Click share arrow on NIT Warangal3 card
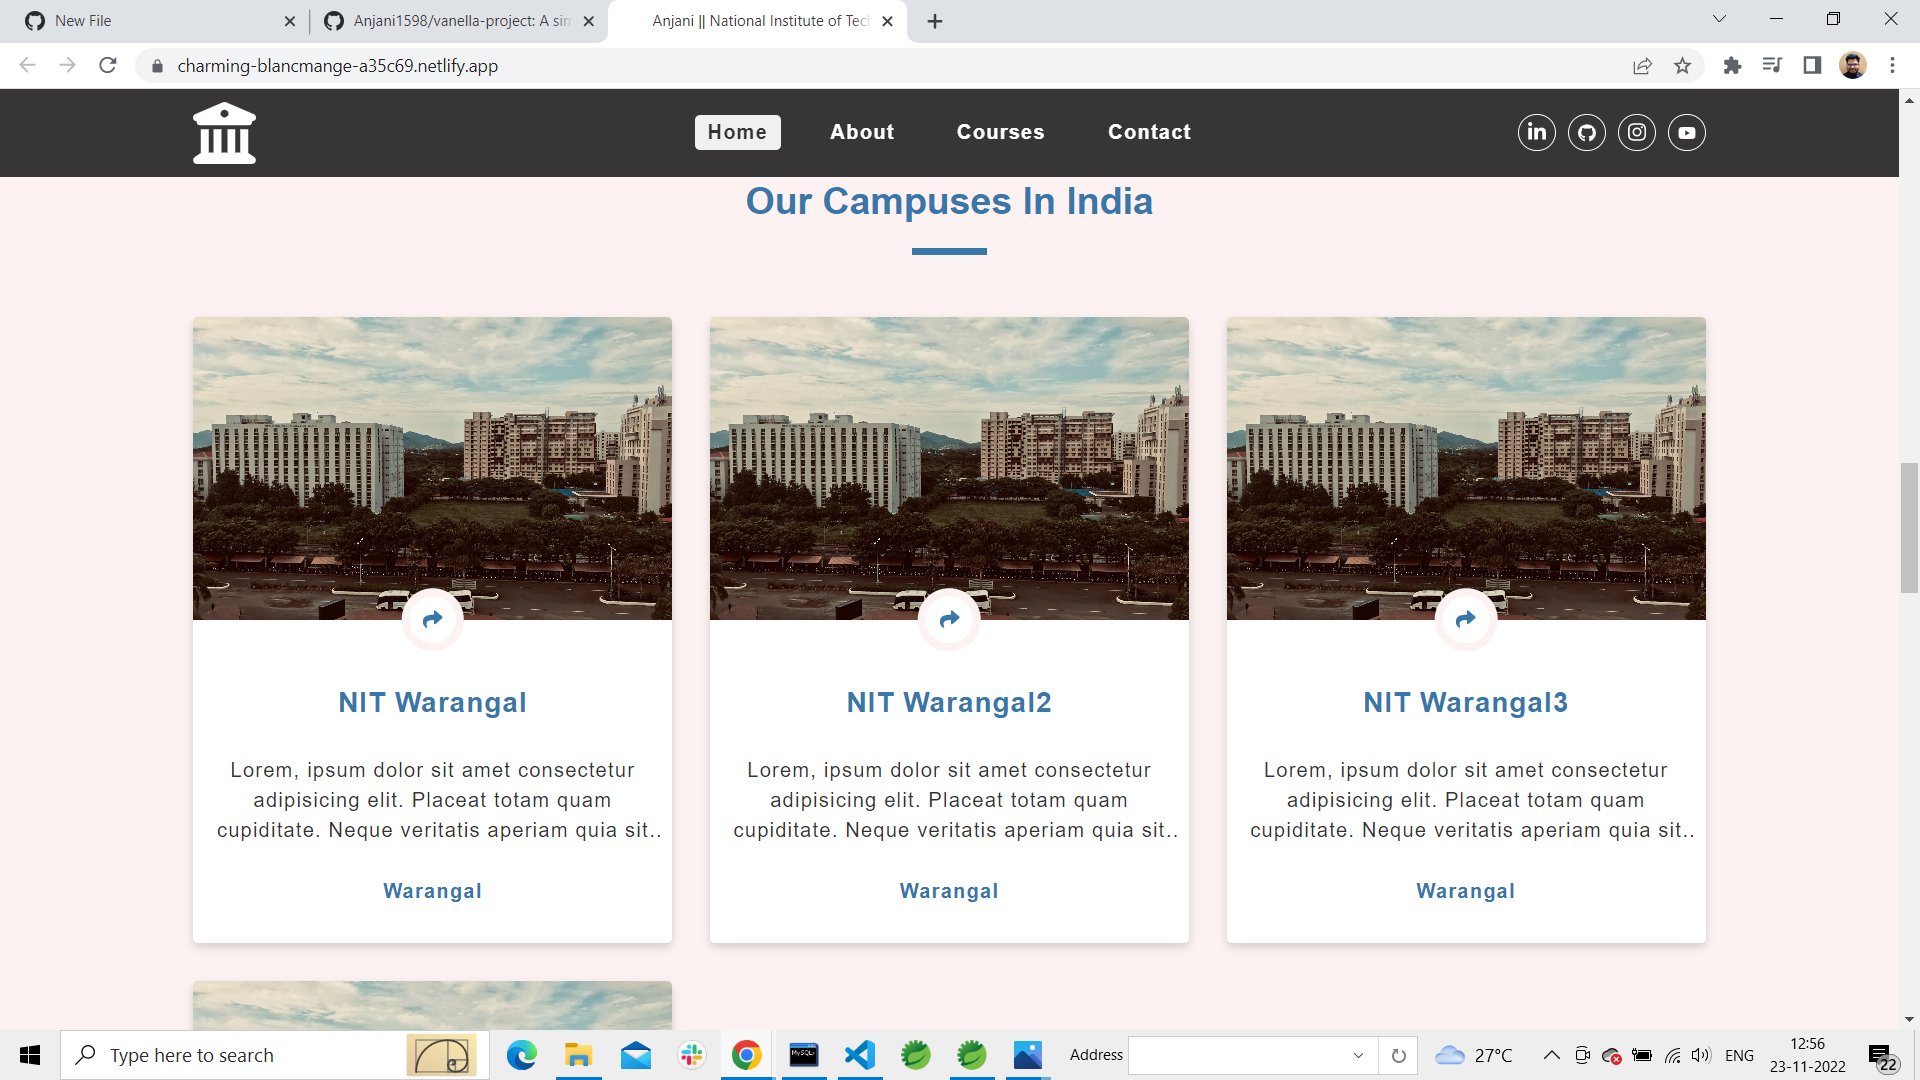Image resolution: width=1920 pixels, height=1080 pixels. point(1465,619)
